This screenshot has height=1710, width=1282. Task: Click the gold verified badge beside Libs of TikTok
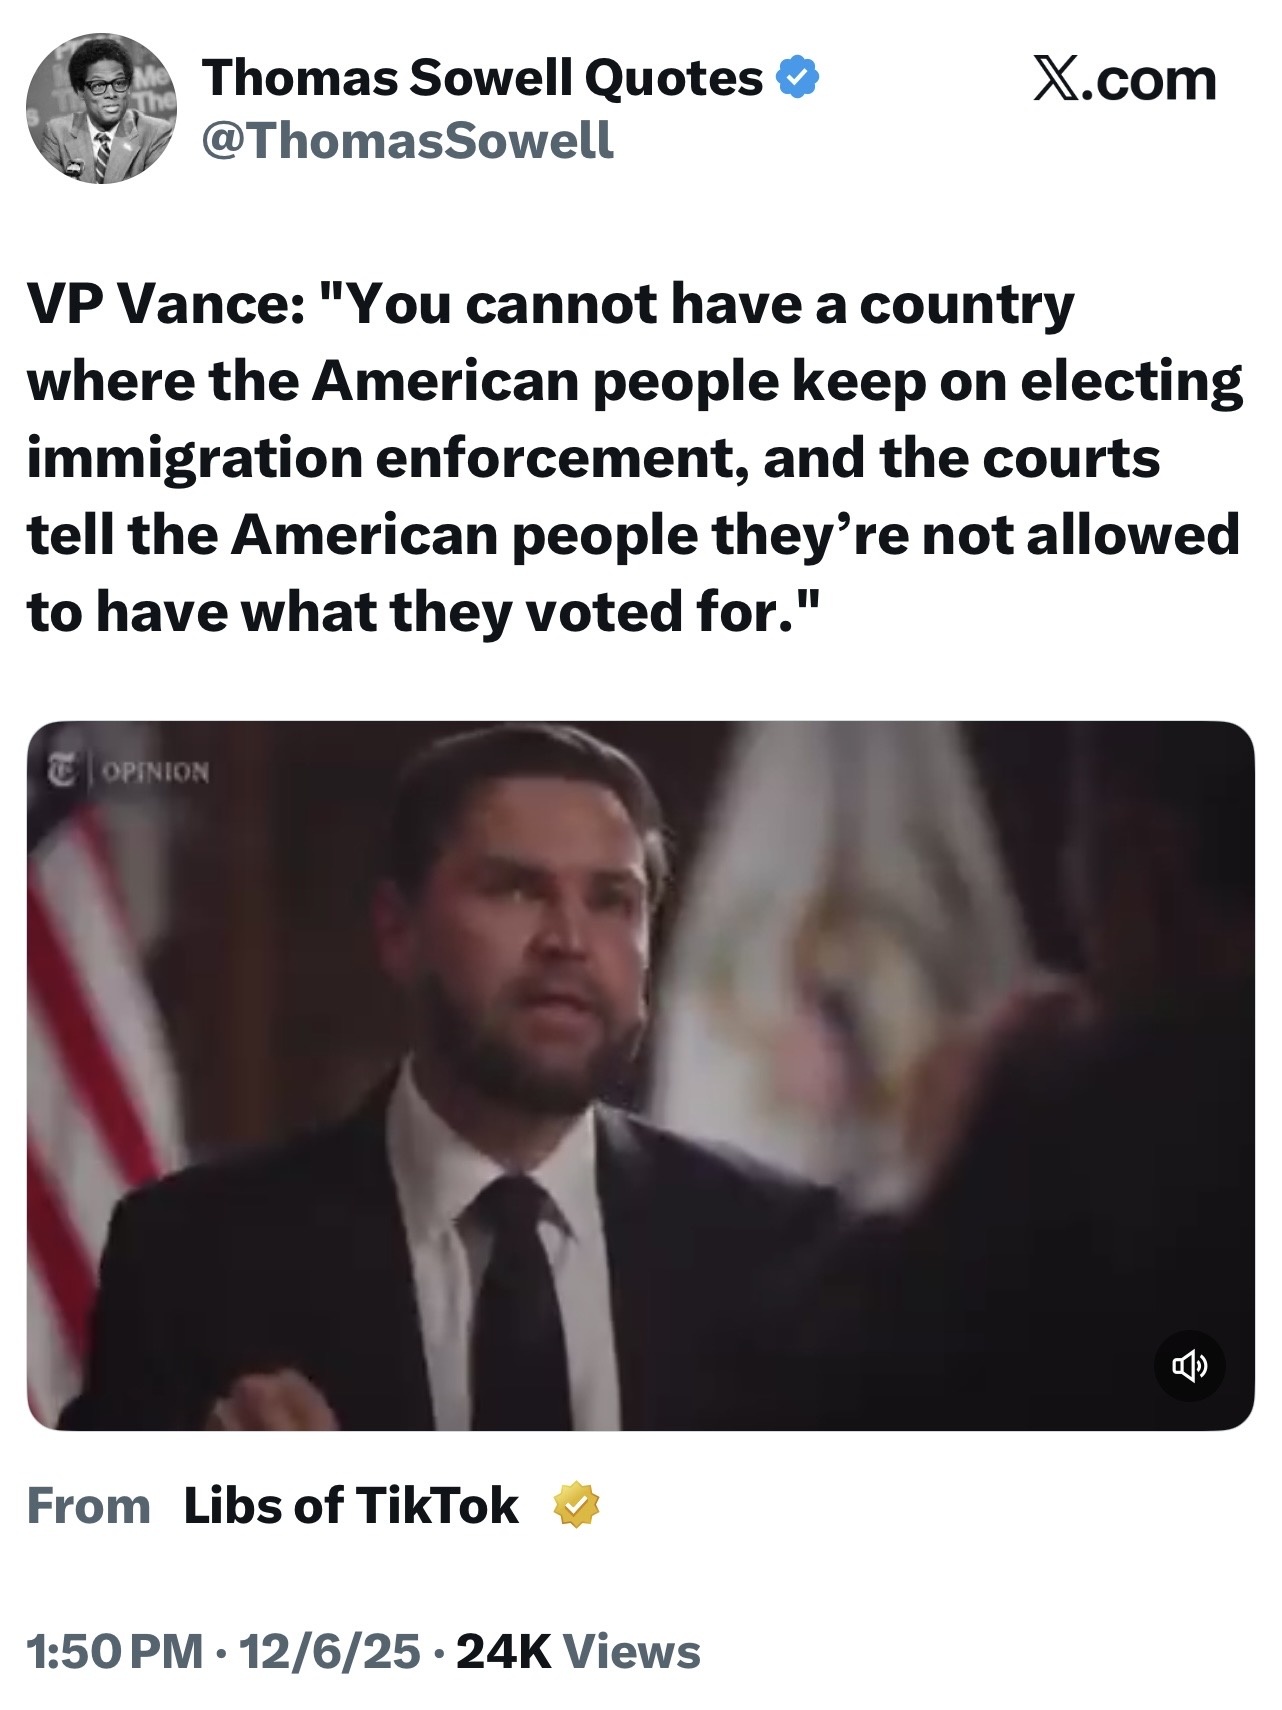(578, 1505)
